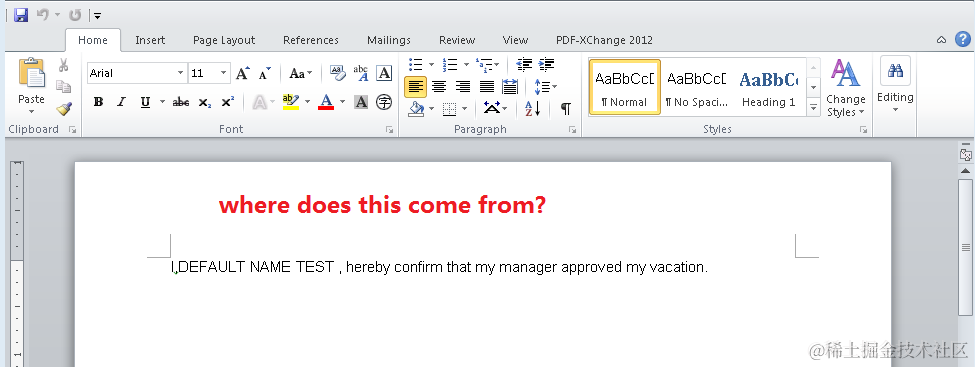Decrease paragraph indent
The width and height of the screenshot is (975, 367).
(x=524, y=65)
